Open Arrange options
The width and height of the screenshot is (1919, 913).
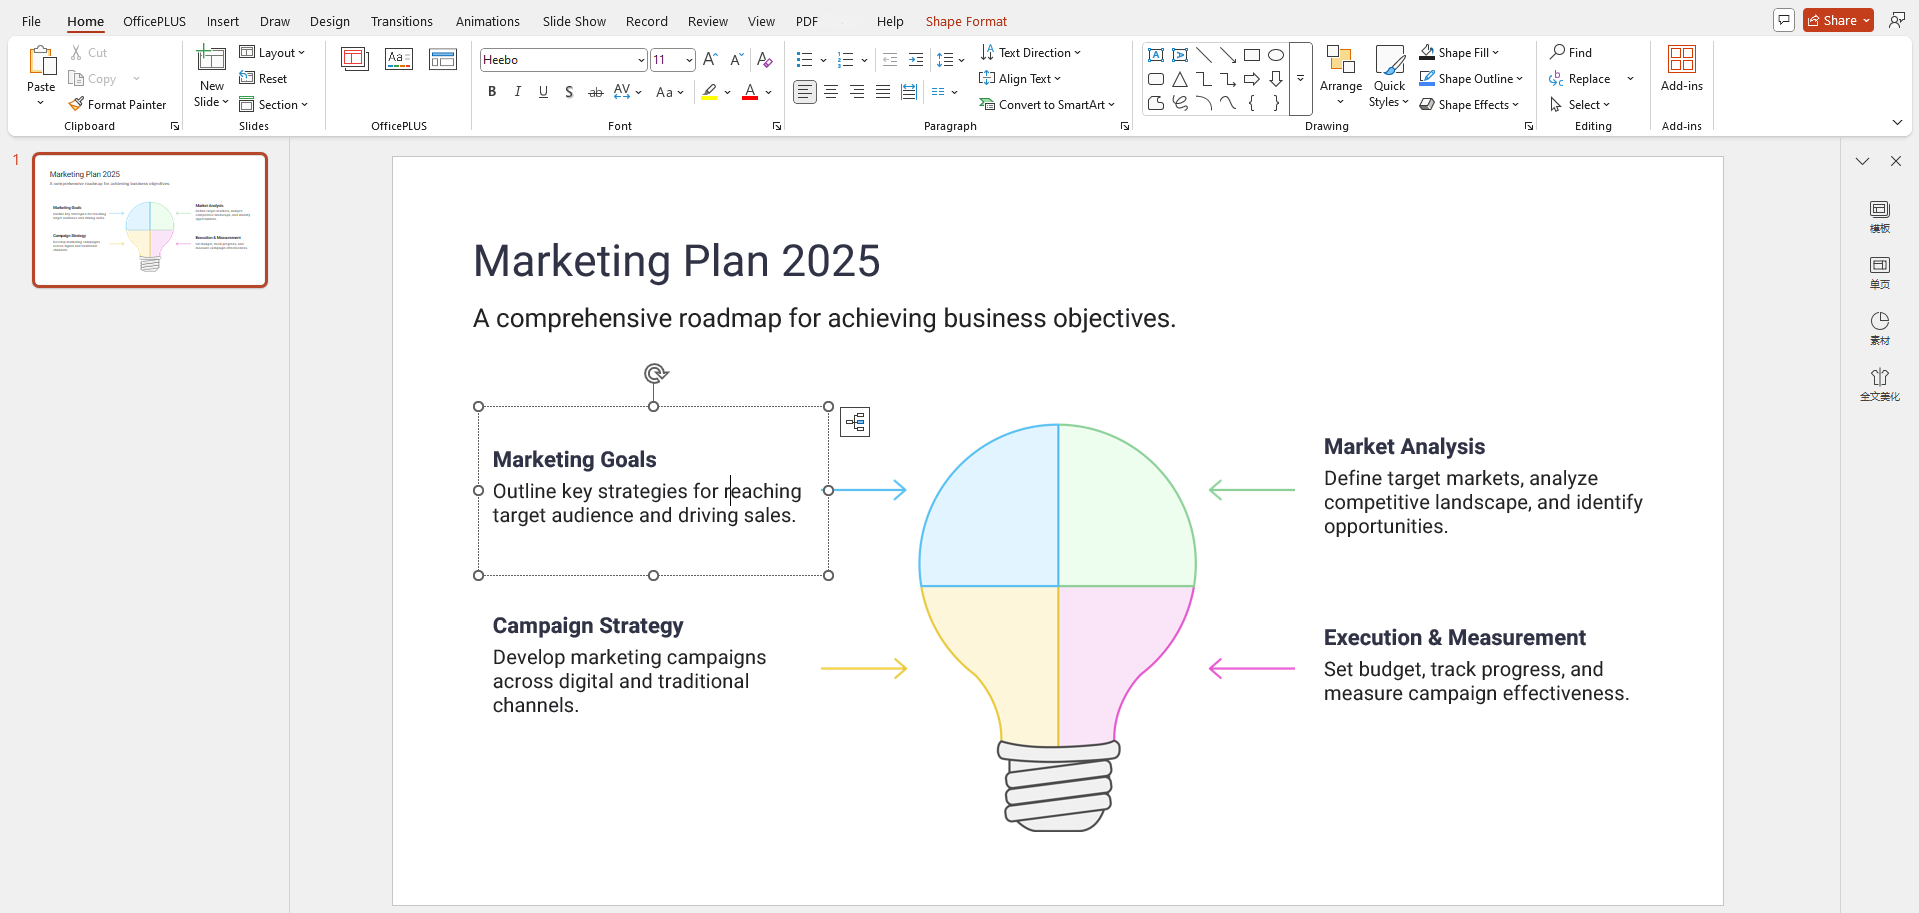pyautogui.click(x=1341, y=76)
